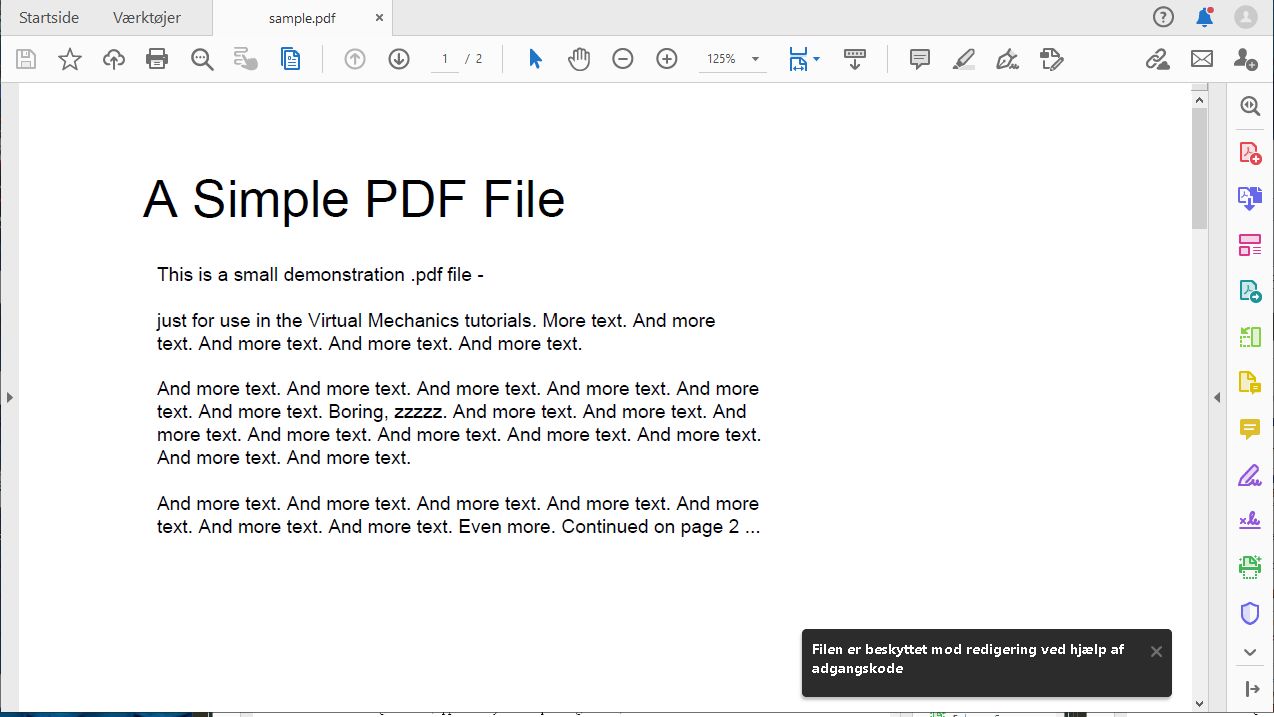Go to previous page arrow
Viewport: 1274px width, 717px height.
355,59
